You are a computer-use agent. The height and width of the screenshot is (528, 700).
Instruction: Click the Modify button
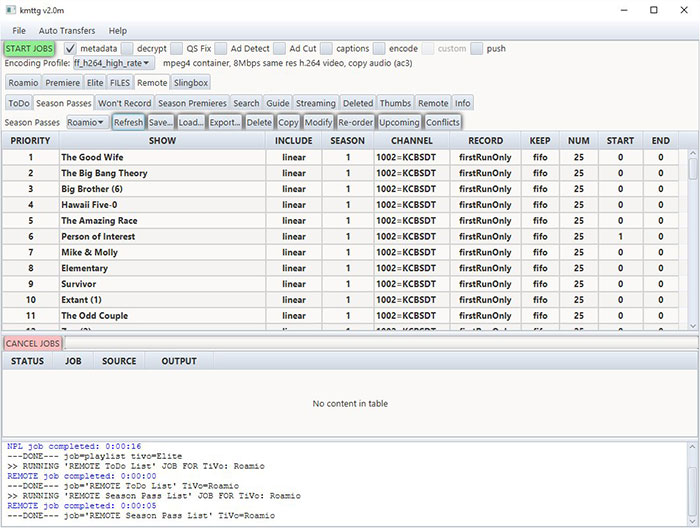pyautogui.click(x=318, y=122)
